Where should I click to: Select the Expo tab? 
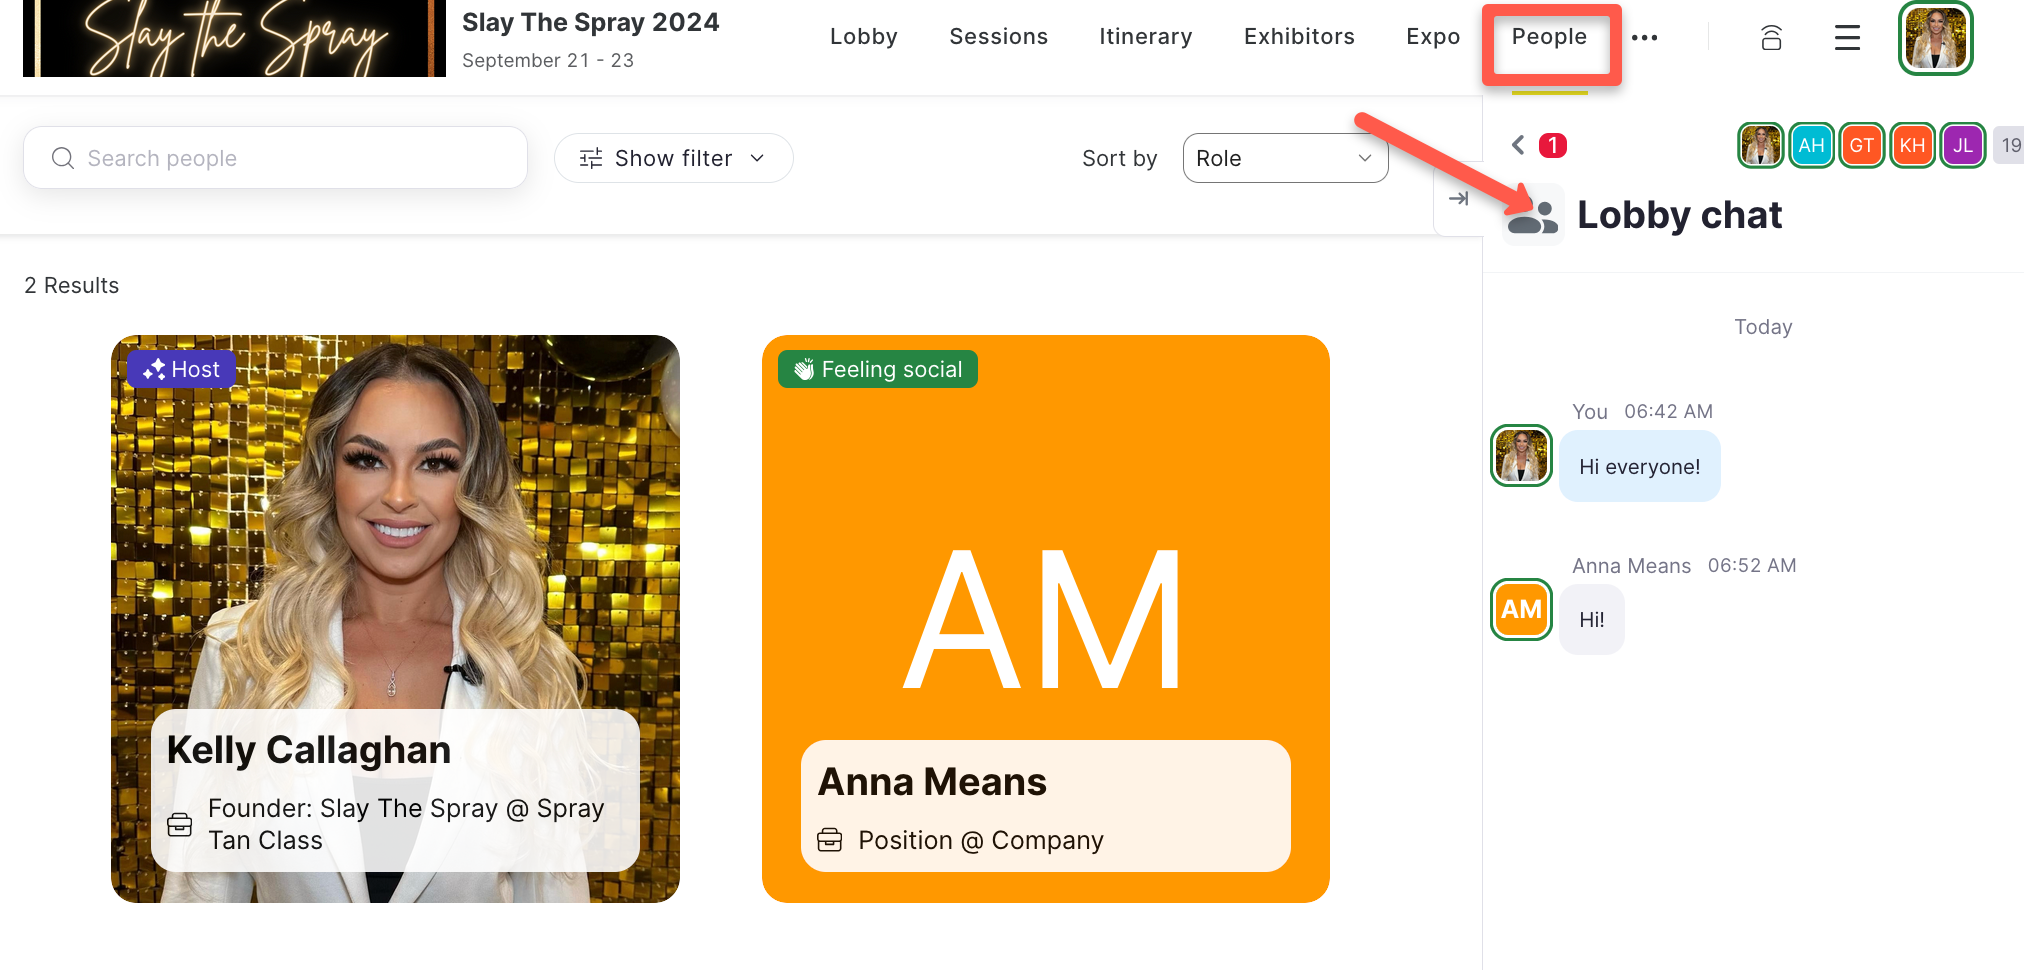[1432, 37]
